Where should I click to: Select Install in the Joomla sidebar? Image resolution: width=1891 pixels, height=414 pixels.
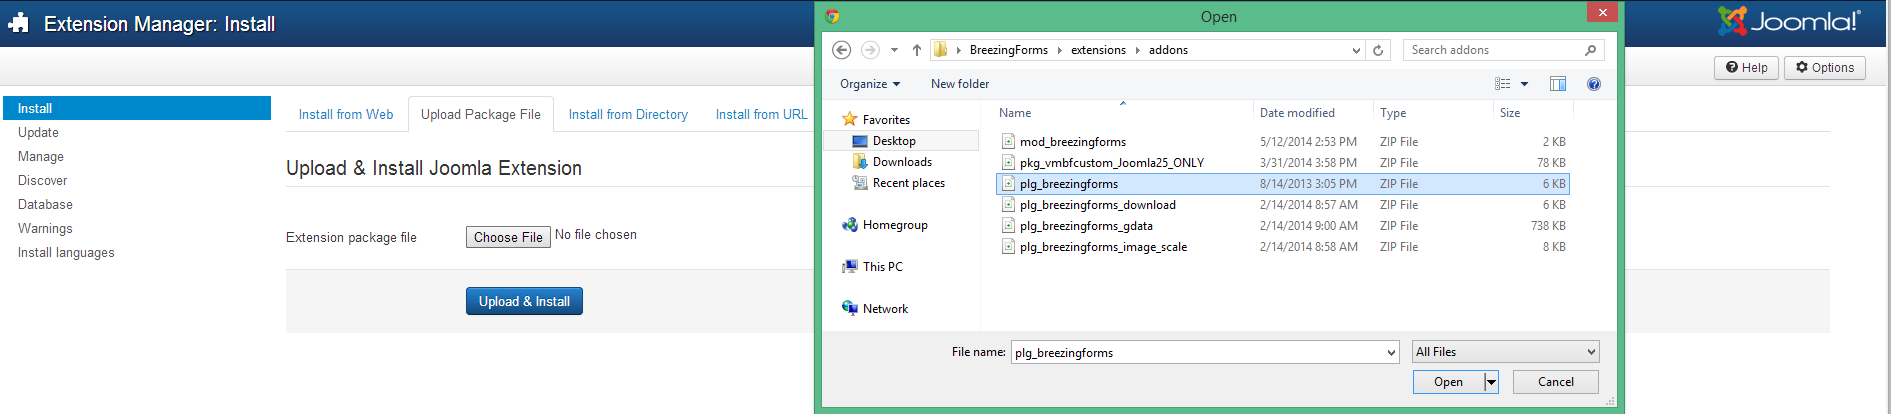tap(137, 108)
